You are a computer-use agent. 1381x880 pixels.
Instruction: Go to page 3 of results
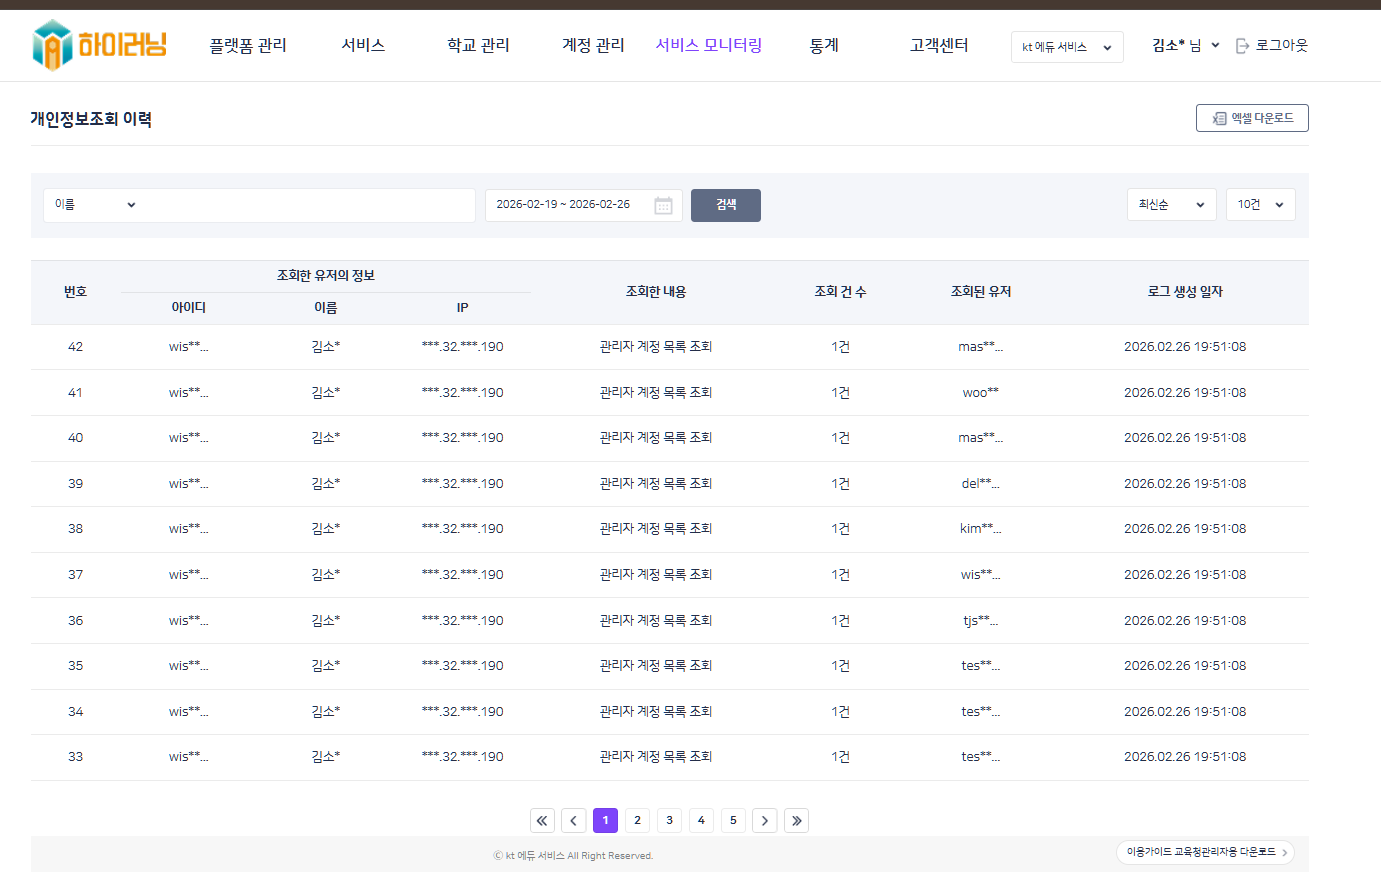[669, 821]
